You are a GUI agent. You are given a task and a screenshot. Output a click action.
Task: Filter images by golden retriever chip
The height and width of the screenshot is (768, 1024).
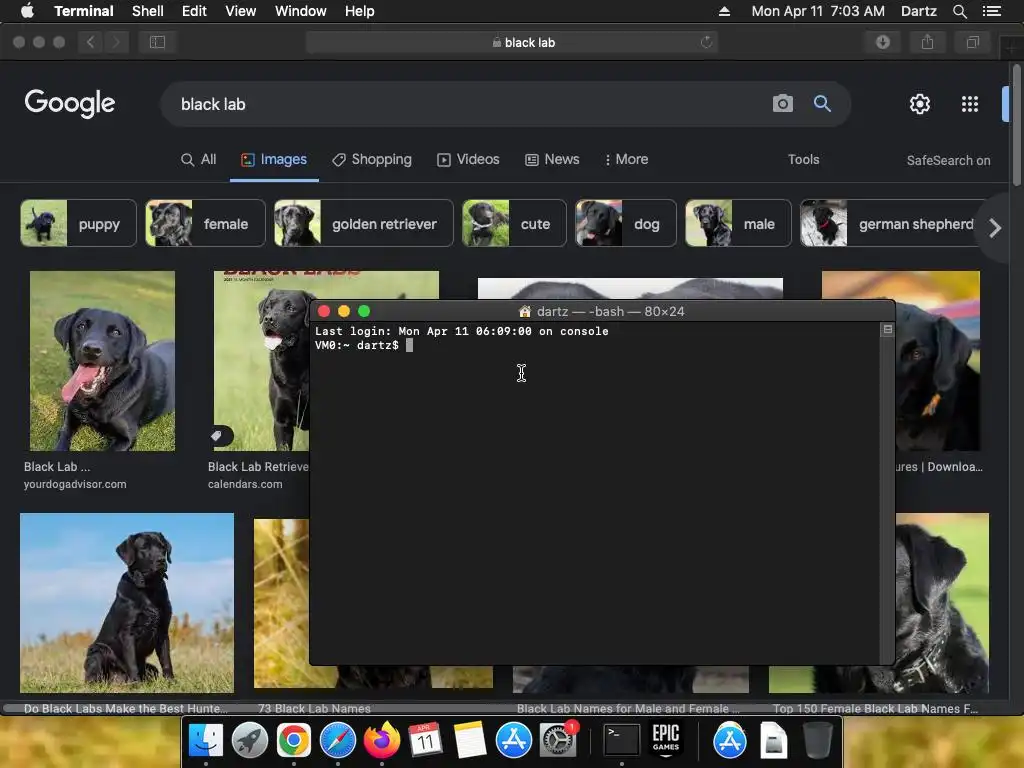[x=364, y=223]
